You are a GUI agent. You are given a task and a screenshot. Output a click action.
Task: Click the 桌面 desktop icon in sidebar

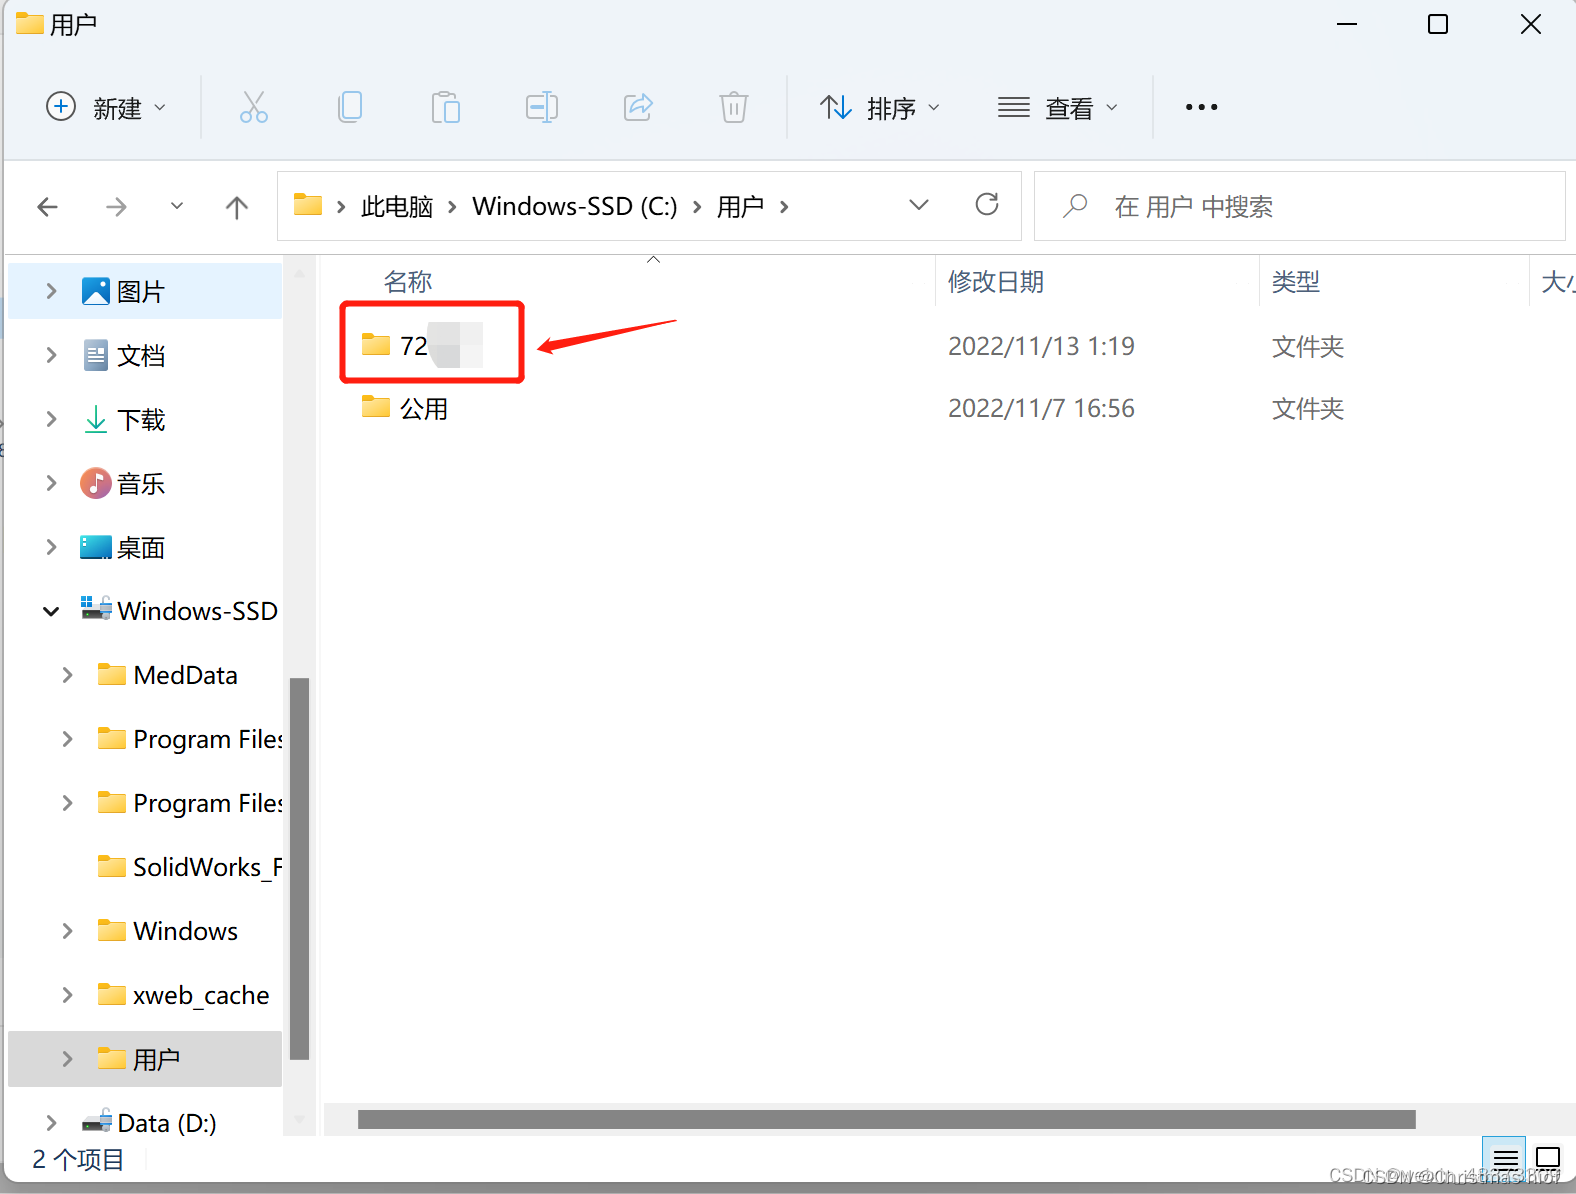[96, 547]
